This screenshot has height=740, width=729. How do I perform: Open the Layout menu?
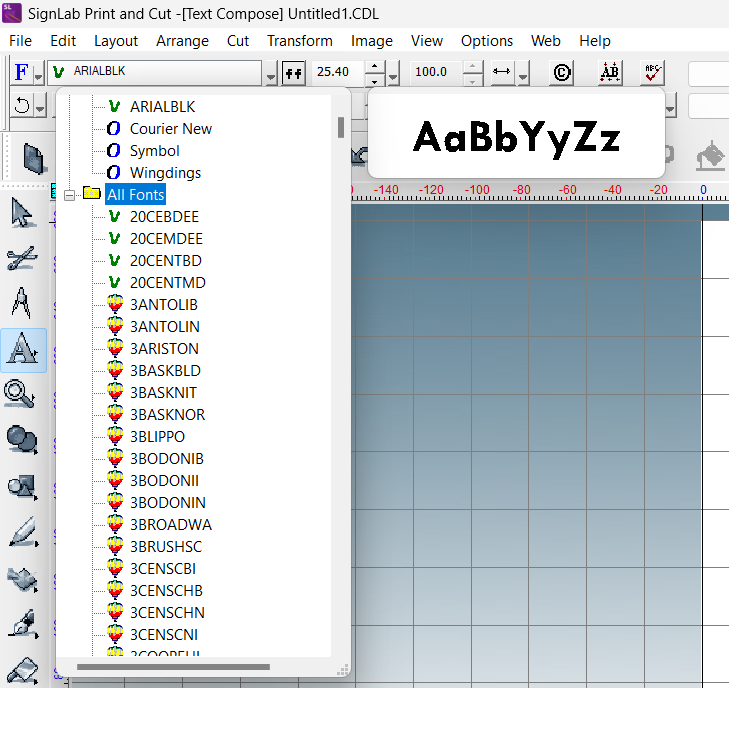point(116,41)
